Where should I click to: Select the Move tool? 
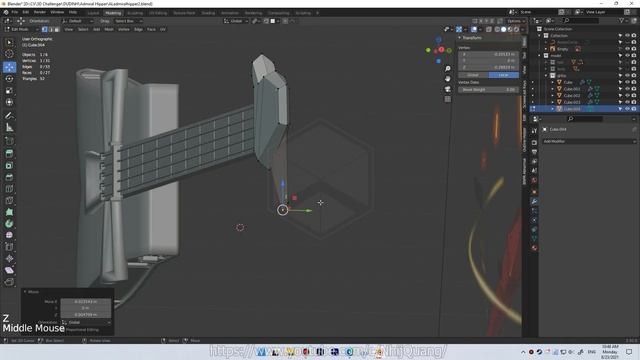(9, 67)
